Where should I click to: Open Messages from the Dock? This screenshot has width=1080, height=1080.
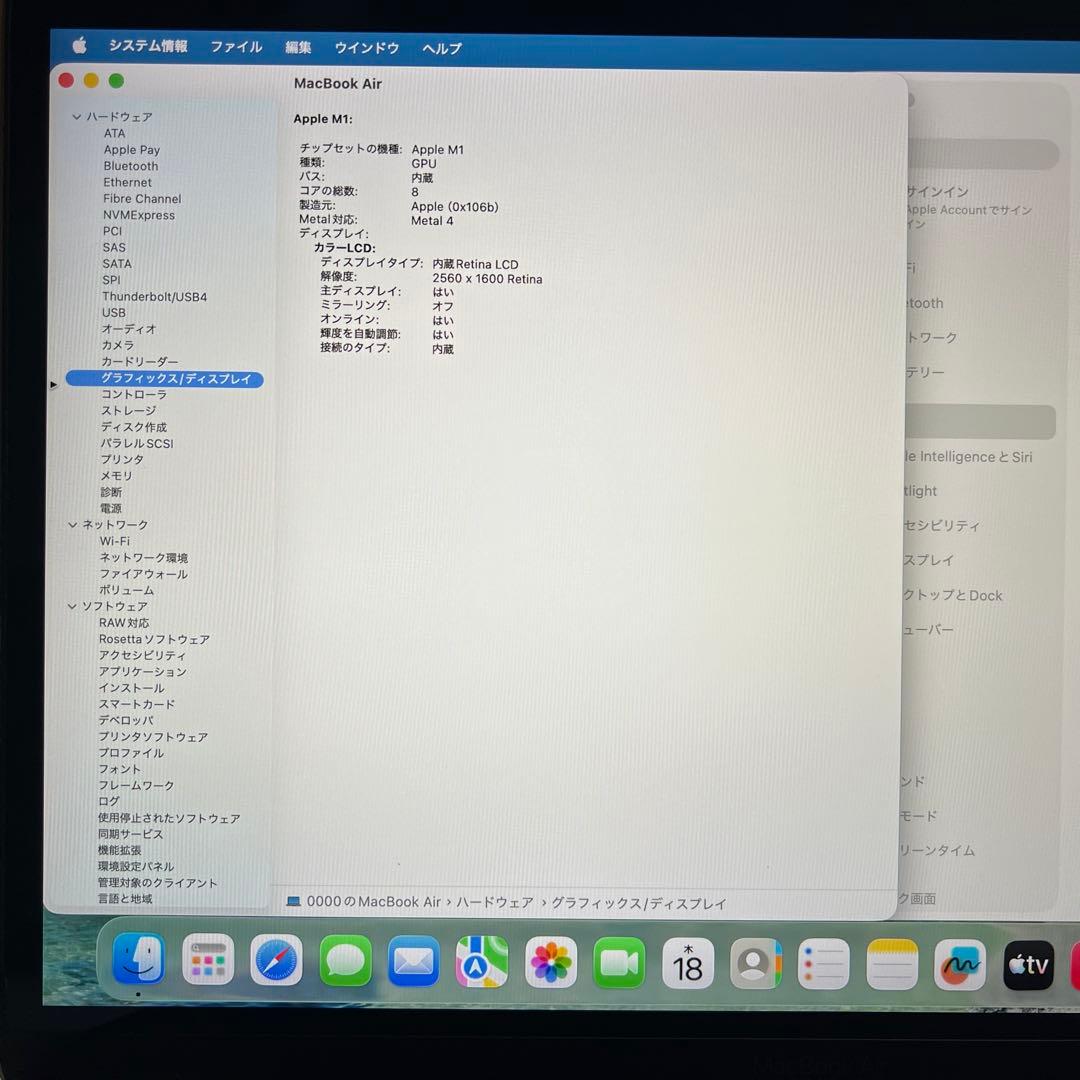pyautogui.click(x=344, y=963)
